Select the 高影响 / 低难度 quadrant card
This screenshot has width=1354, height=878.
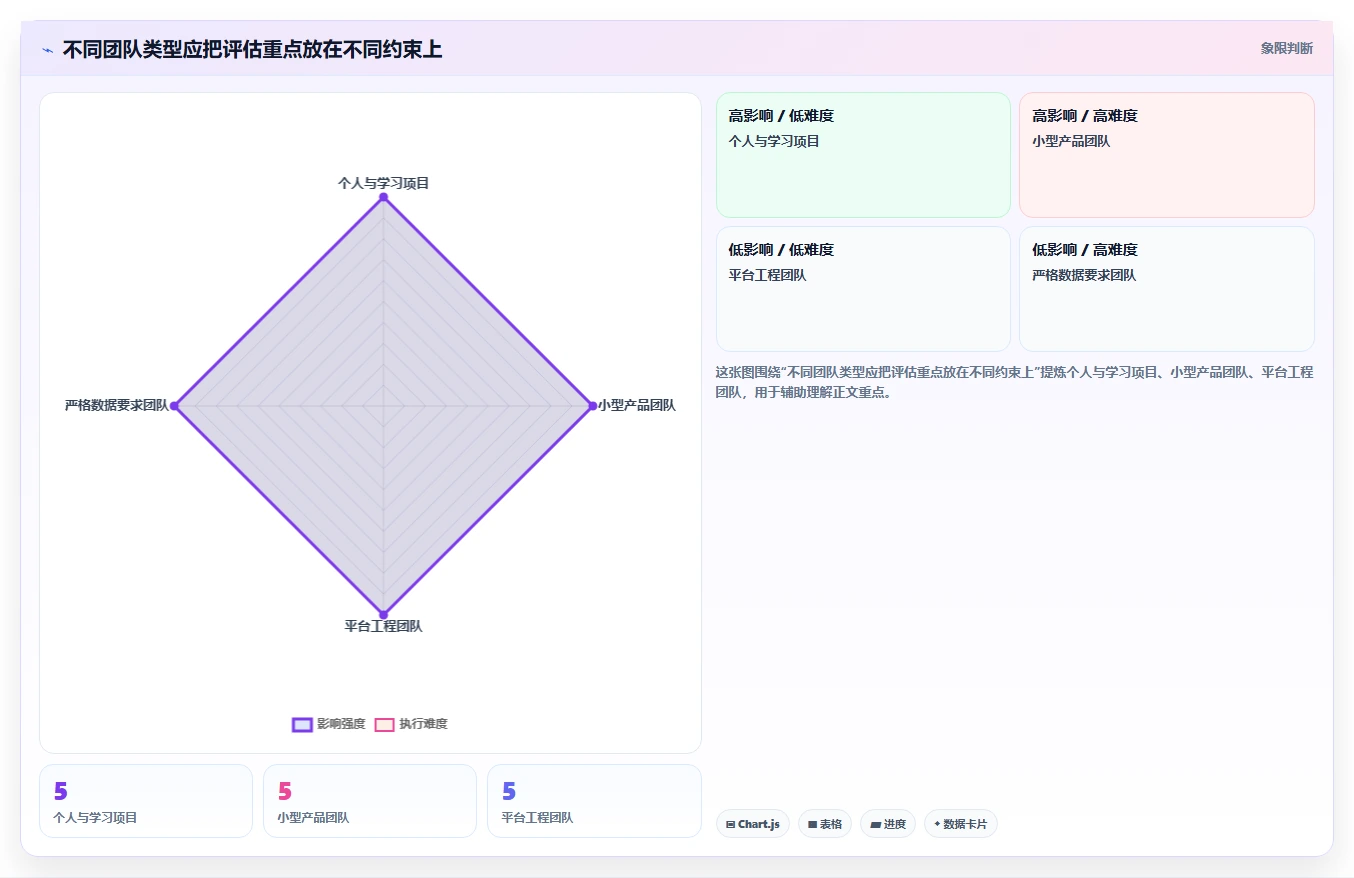point(863,155)
